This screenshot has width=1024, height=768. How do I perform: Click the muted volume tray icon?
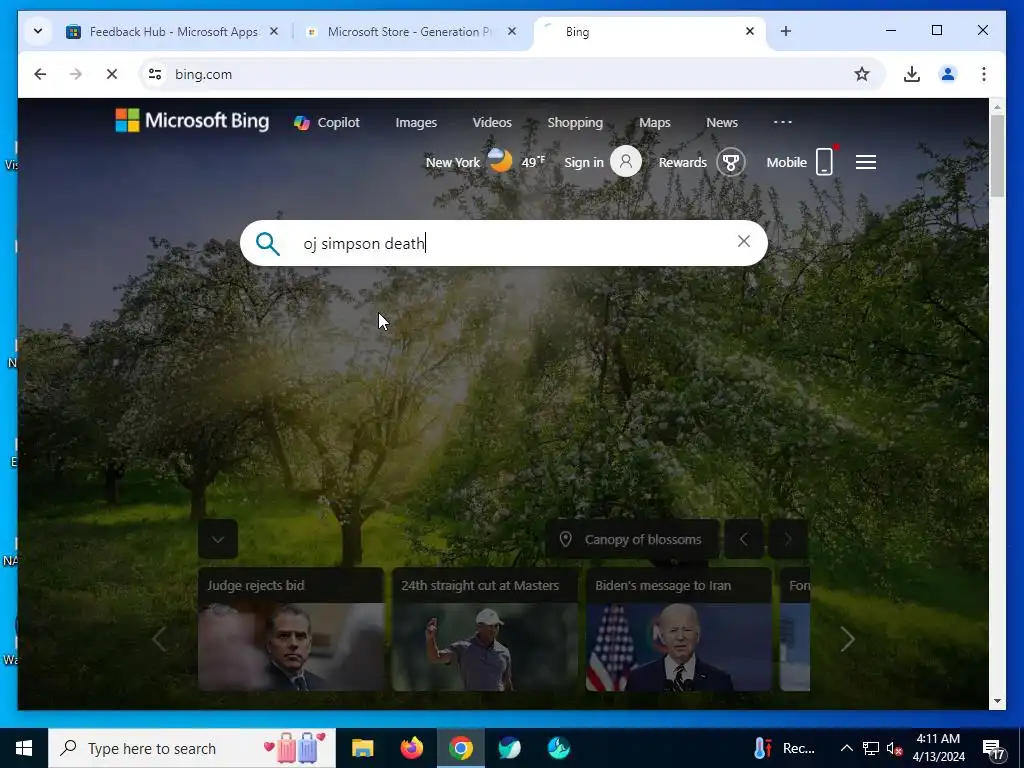895,748
